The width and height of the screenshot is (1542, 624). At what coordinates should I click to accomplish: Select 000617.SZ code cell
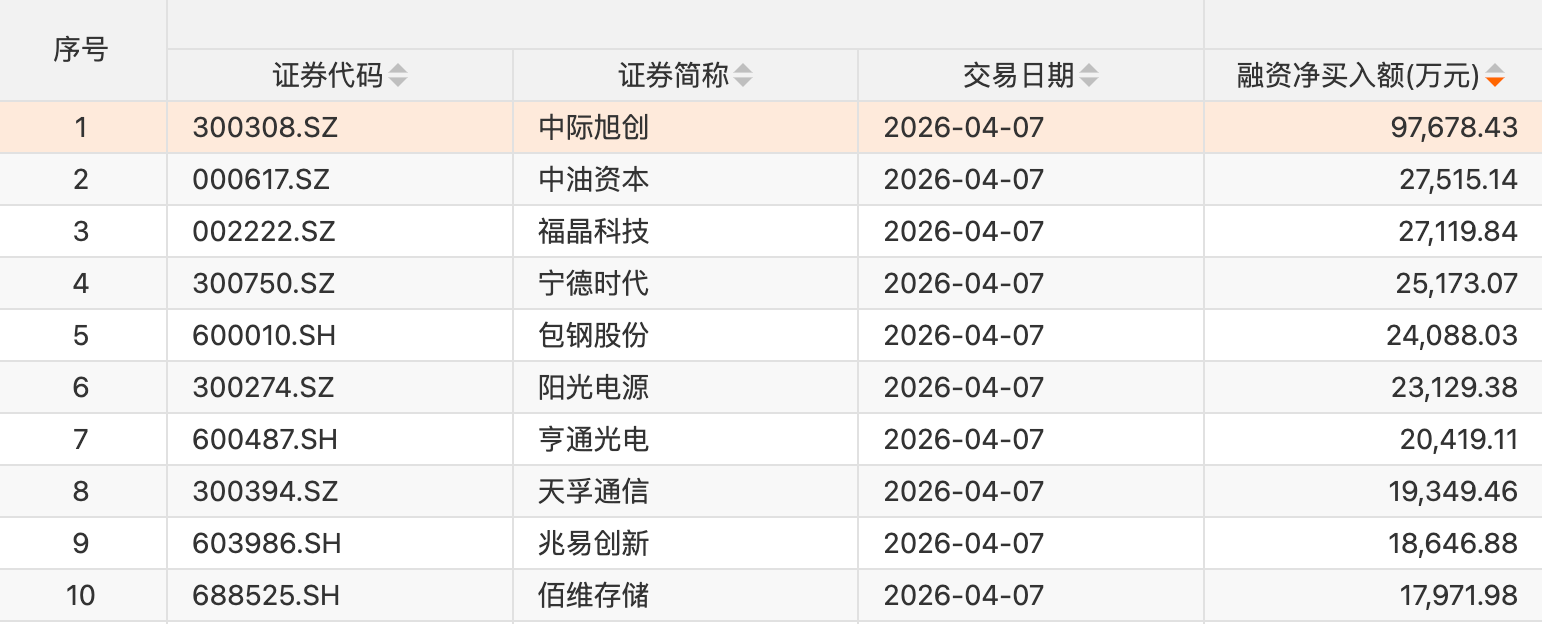click(x=261, y=180)
